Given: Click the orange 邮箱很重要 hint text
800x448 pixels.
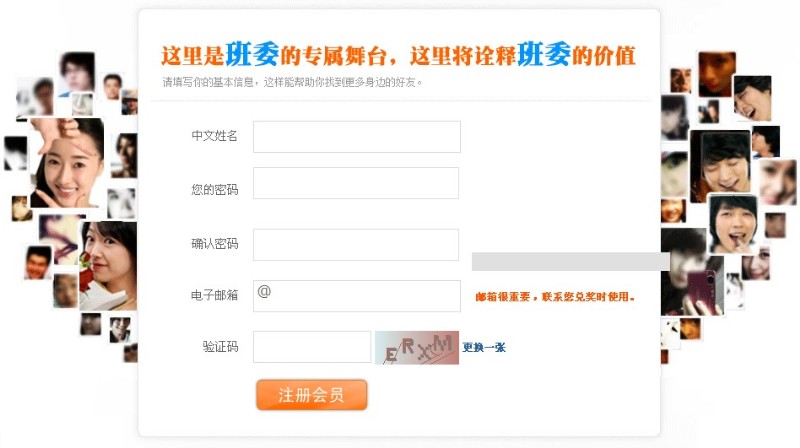Looking at the screenshot, I should tap(555, 296).
